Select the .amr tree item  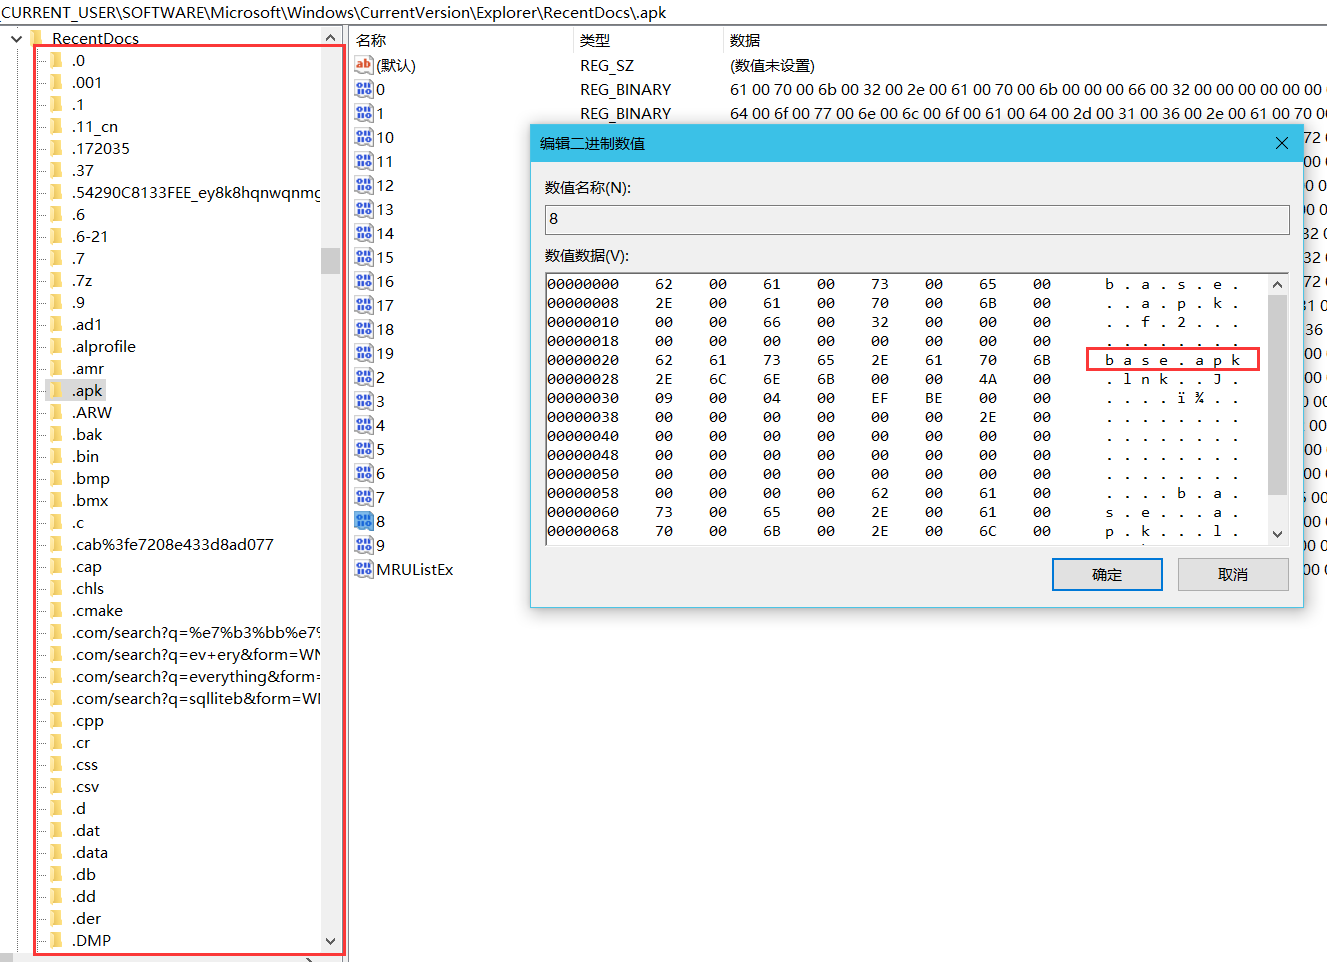[88, 369]
